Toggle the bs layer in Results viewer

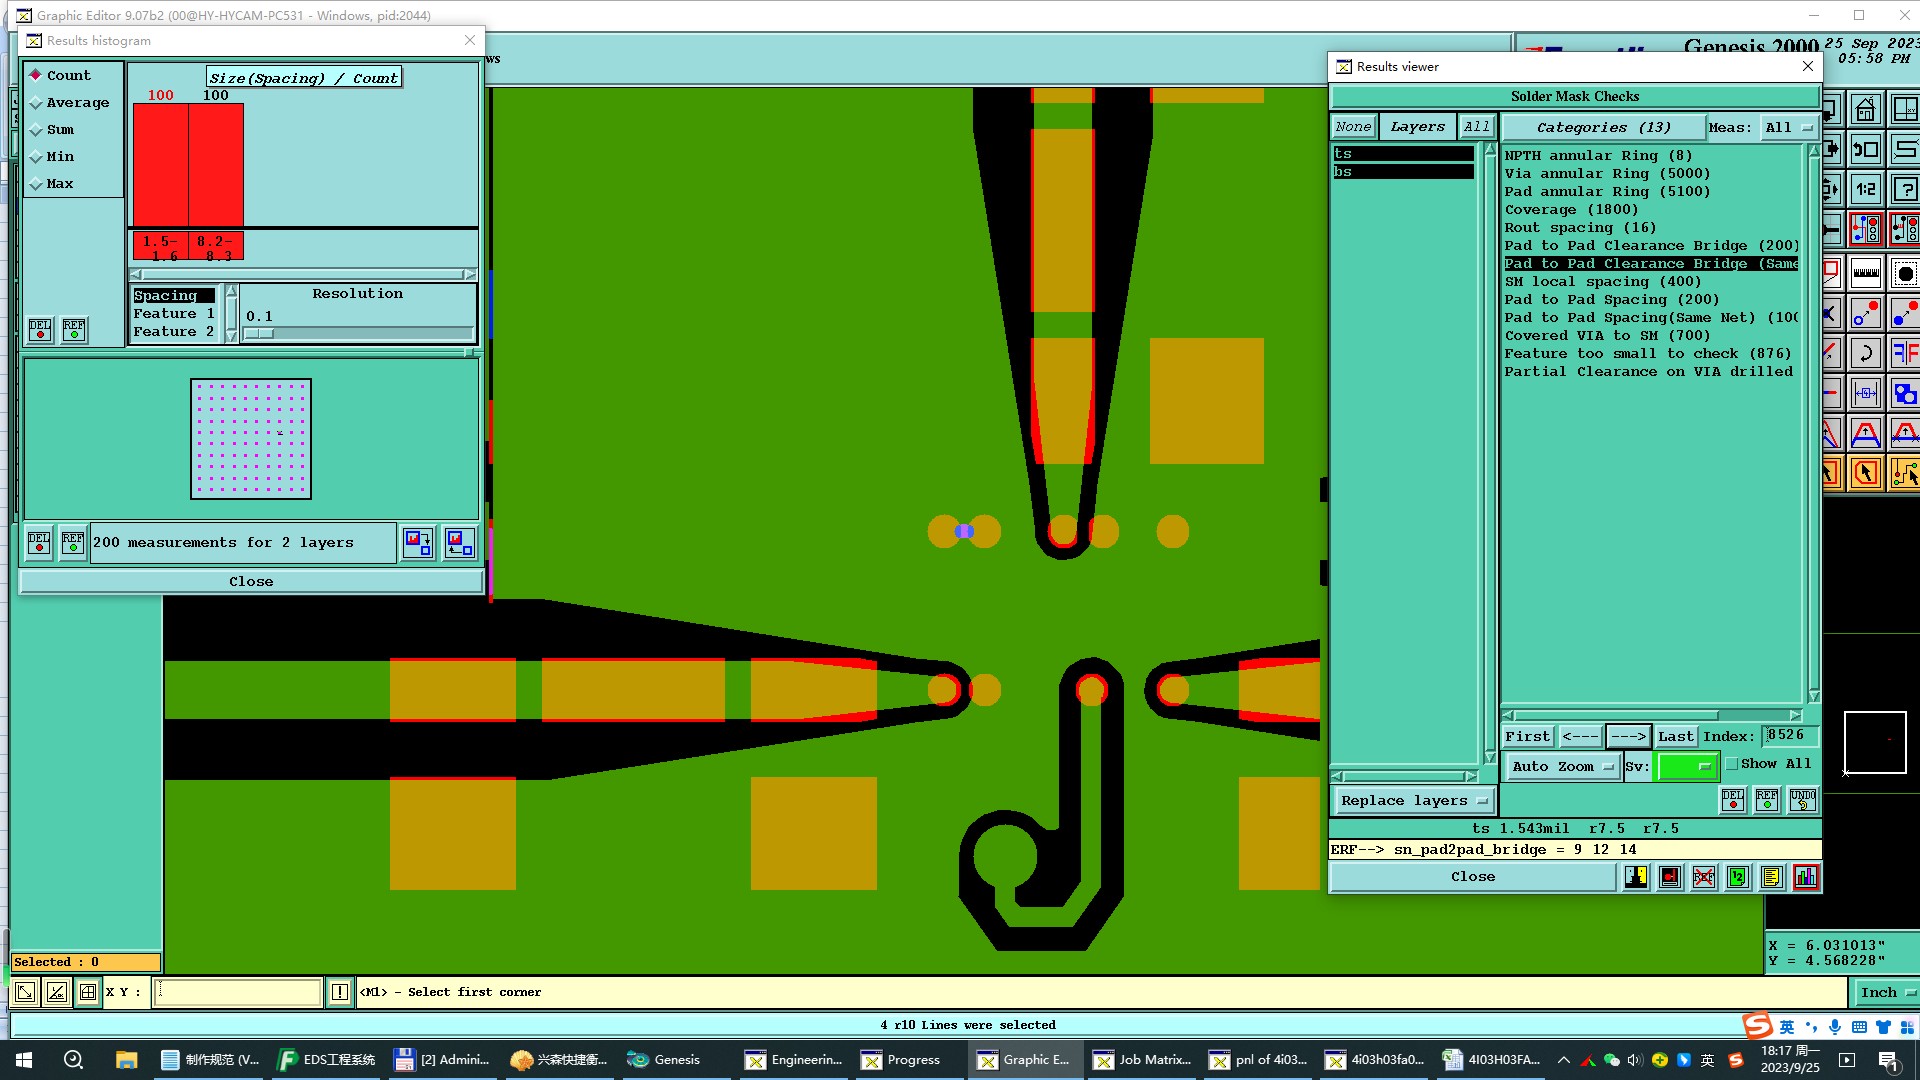(1403, 171)
